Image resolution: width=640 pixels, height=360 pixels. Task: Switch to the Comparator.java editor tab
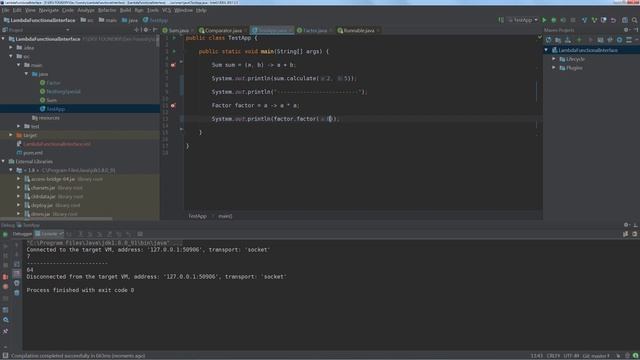coord(222,31)
